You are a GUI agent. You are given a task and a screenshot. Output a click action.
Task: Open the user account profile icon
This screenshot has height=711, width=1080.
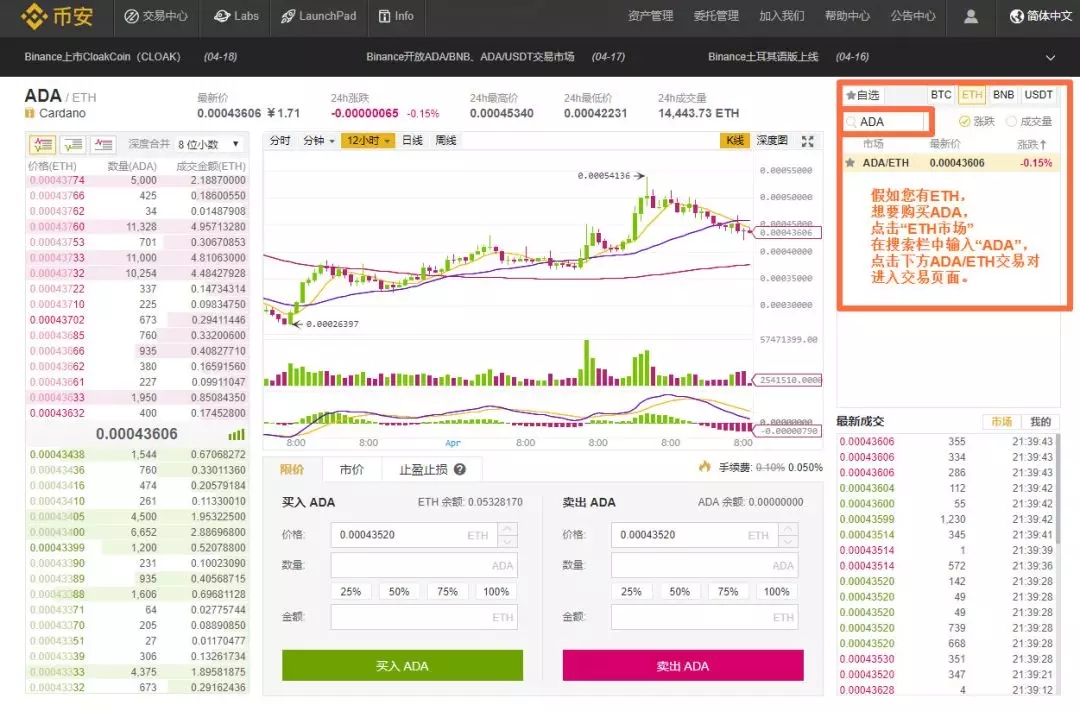pos(970,16)
